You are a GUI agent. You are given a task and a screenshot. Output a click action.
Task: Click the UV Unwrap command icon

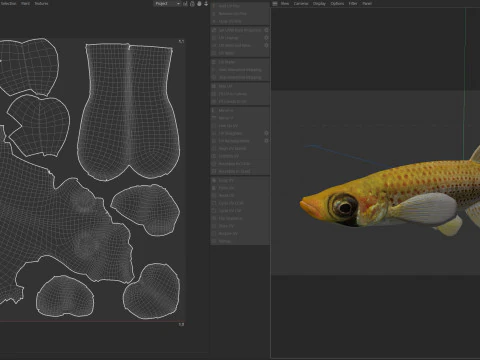tap(214, 38)
